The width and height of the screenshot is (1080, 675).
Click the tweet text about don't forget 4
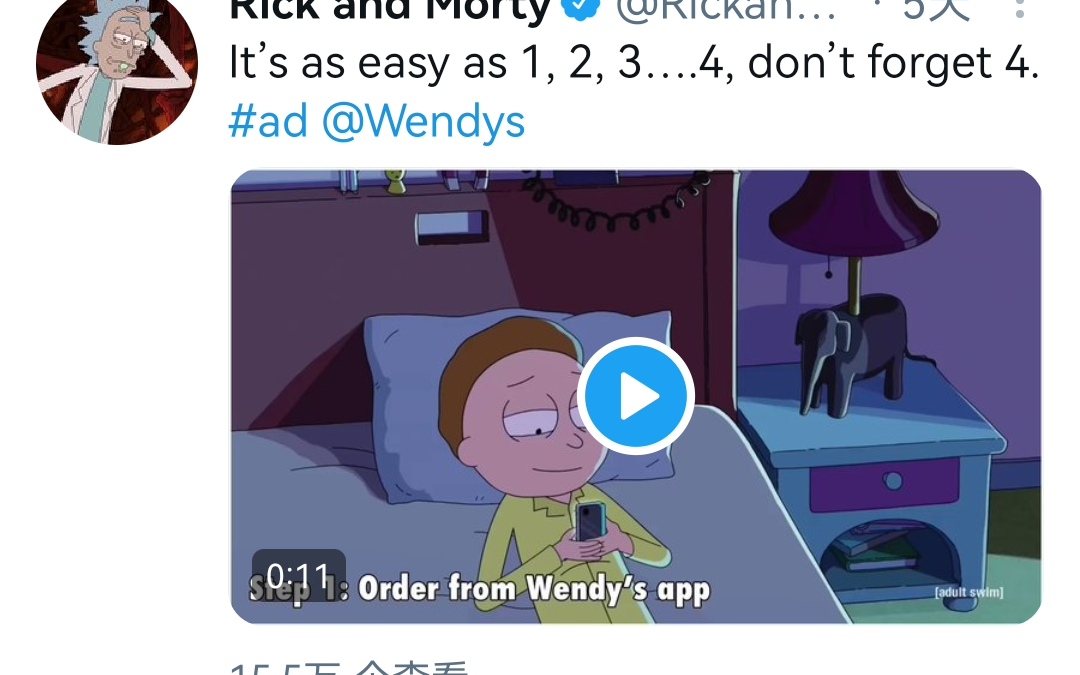634,63
